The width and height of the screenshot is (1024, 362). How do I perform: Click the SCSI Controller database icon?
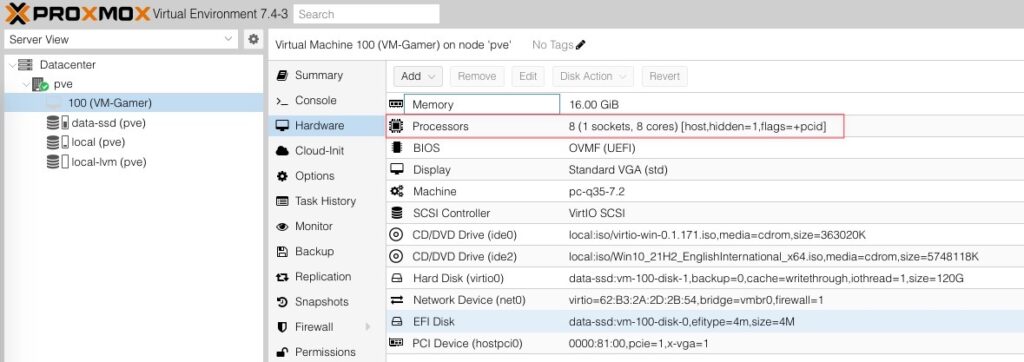pos(396,213)
